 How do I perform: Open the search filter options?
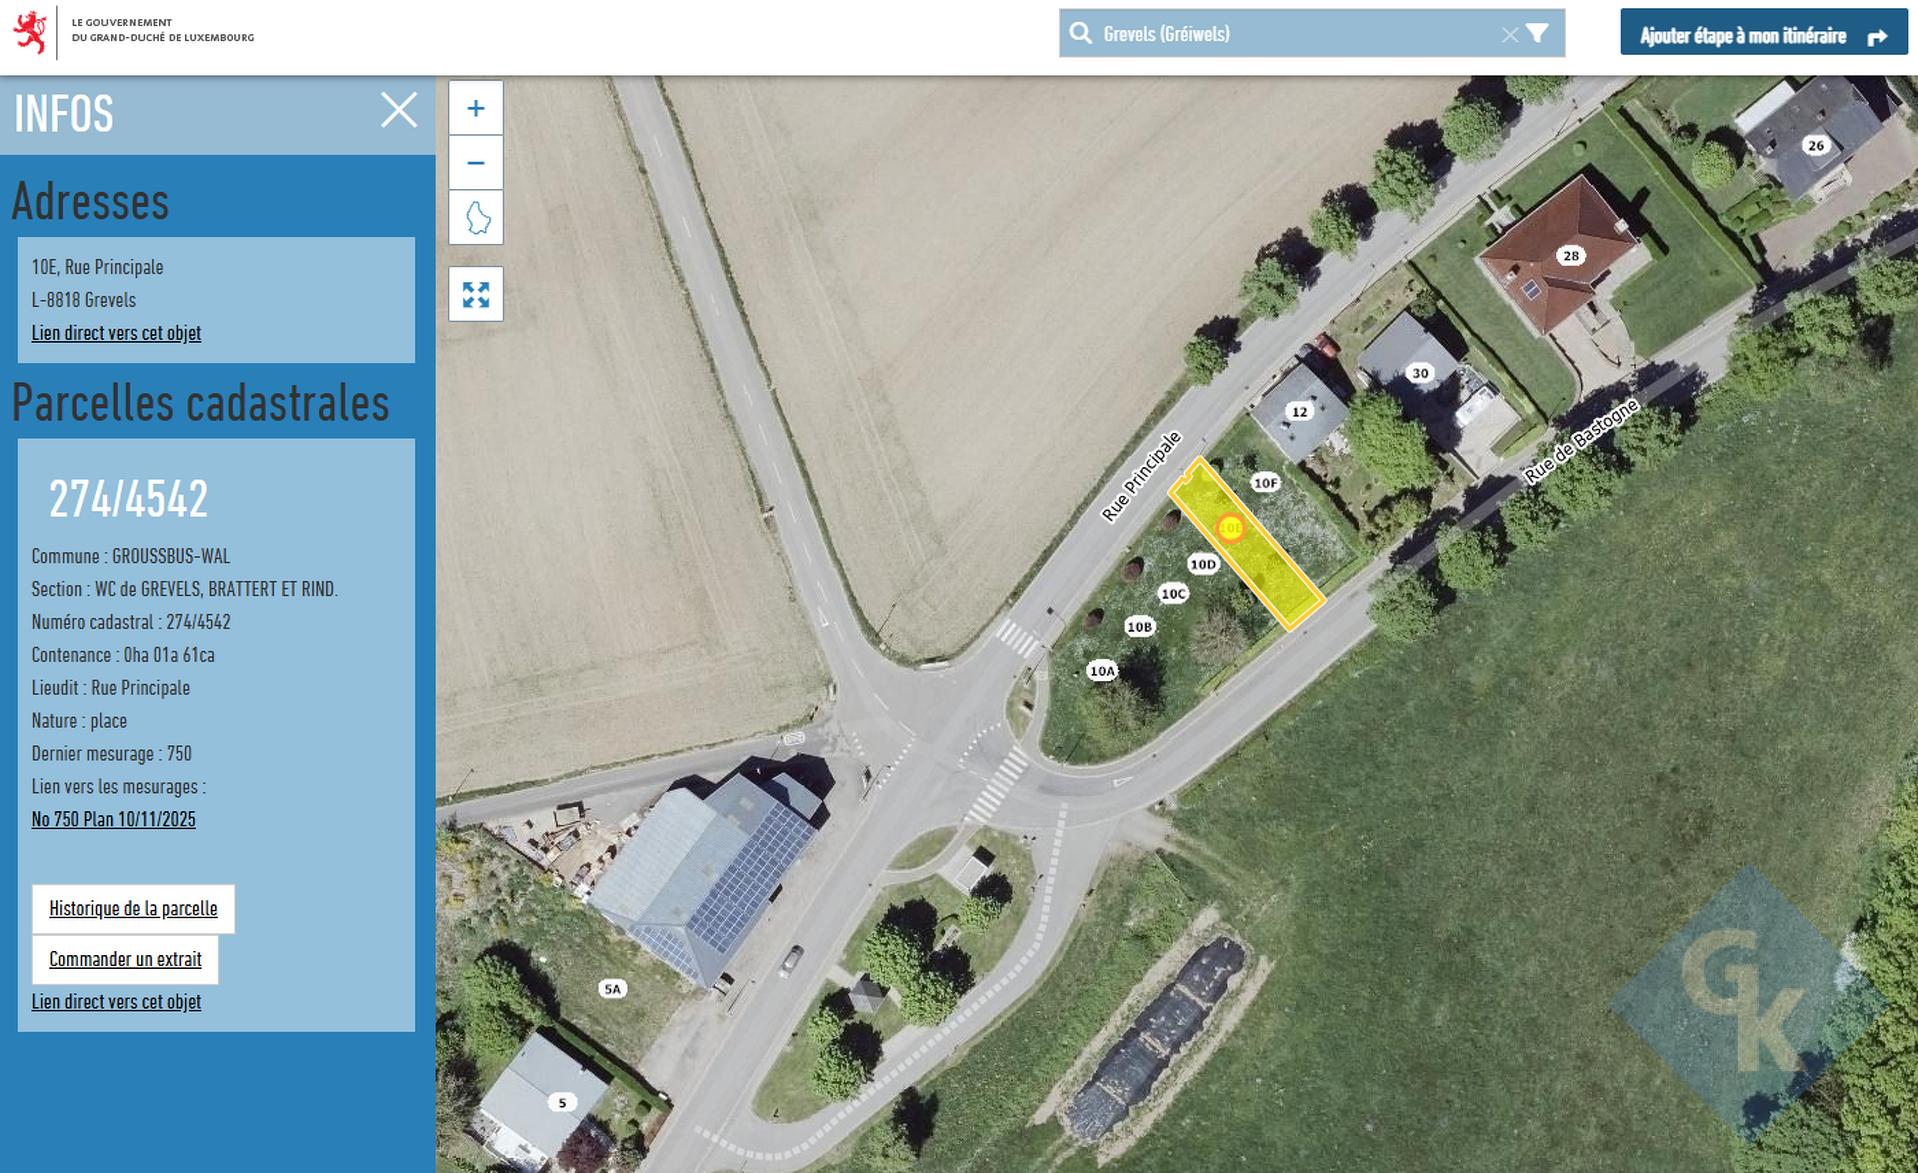pyautogui.click(x=1538, y=34)
